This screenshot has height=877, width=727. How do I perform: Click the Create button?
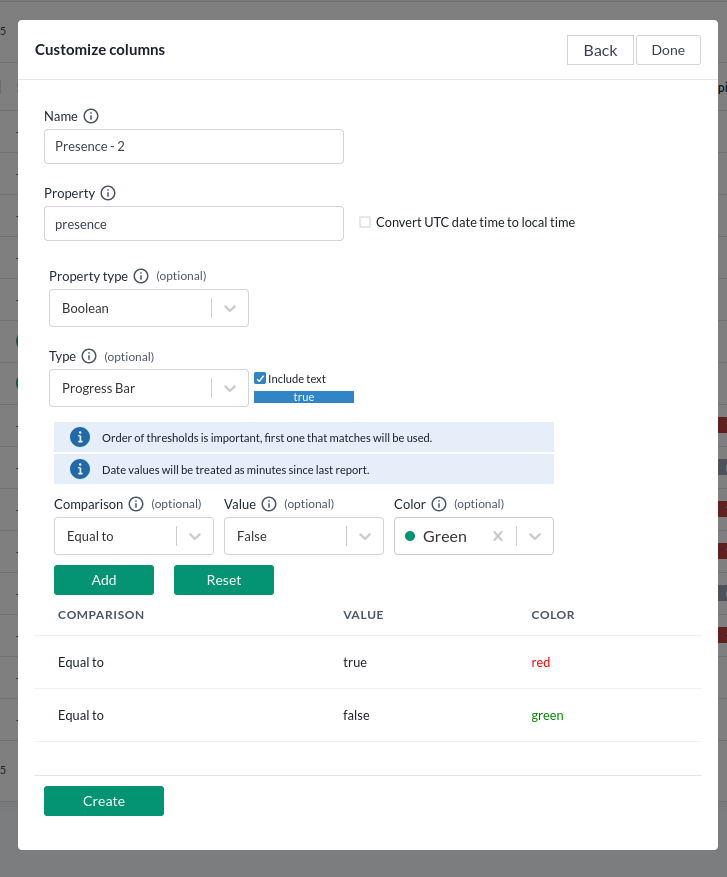point(103,801)
